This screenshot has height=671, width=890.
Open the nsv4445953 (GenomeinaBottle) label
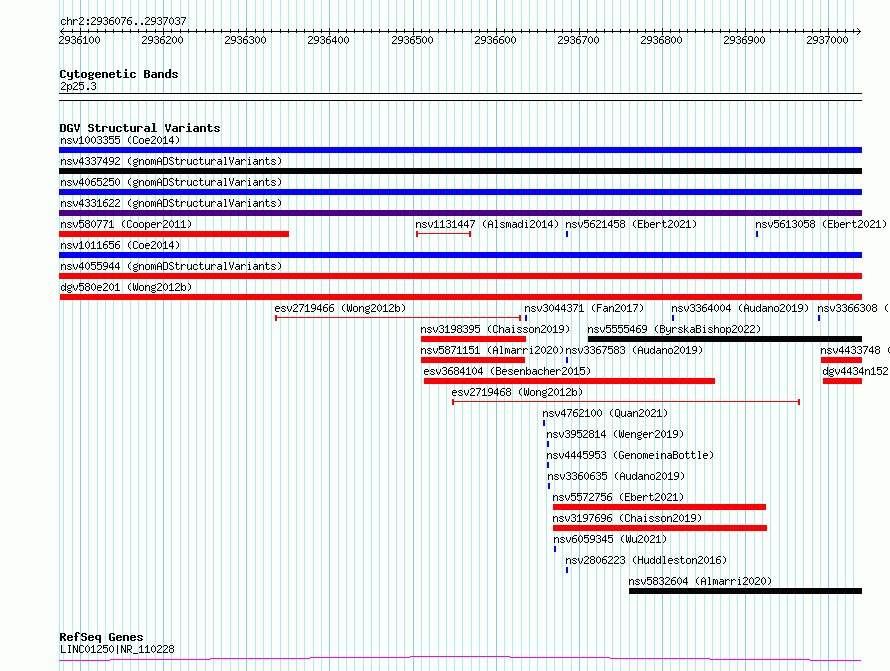630,455
